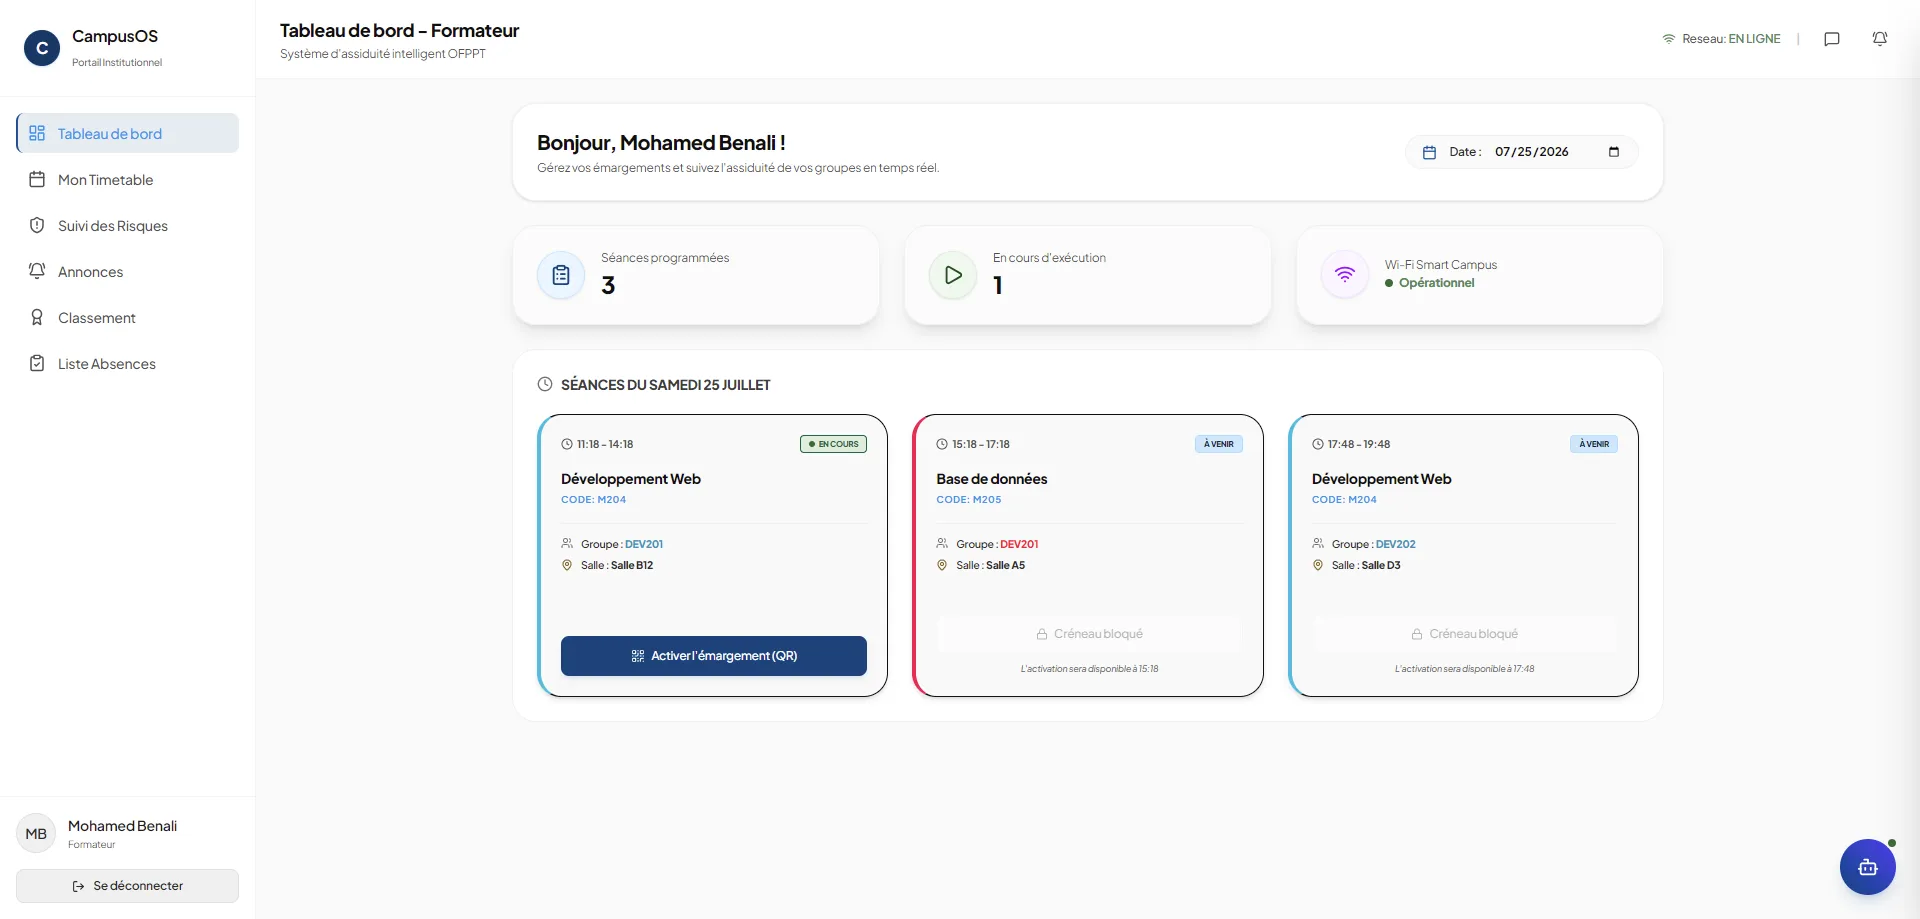Image resolution: width=1920 pixels, height=919 pixels.
Task: Click the Base de données session title
Action: 992,479
